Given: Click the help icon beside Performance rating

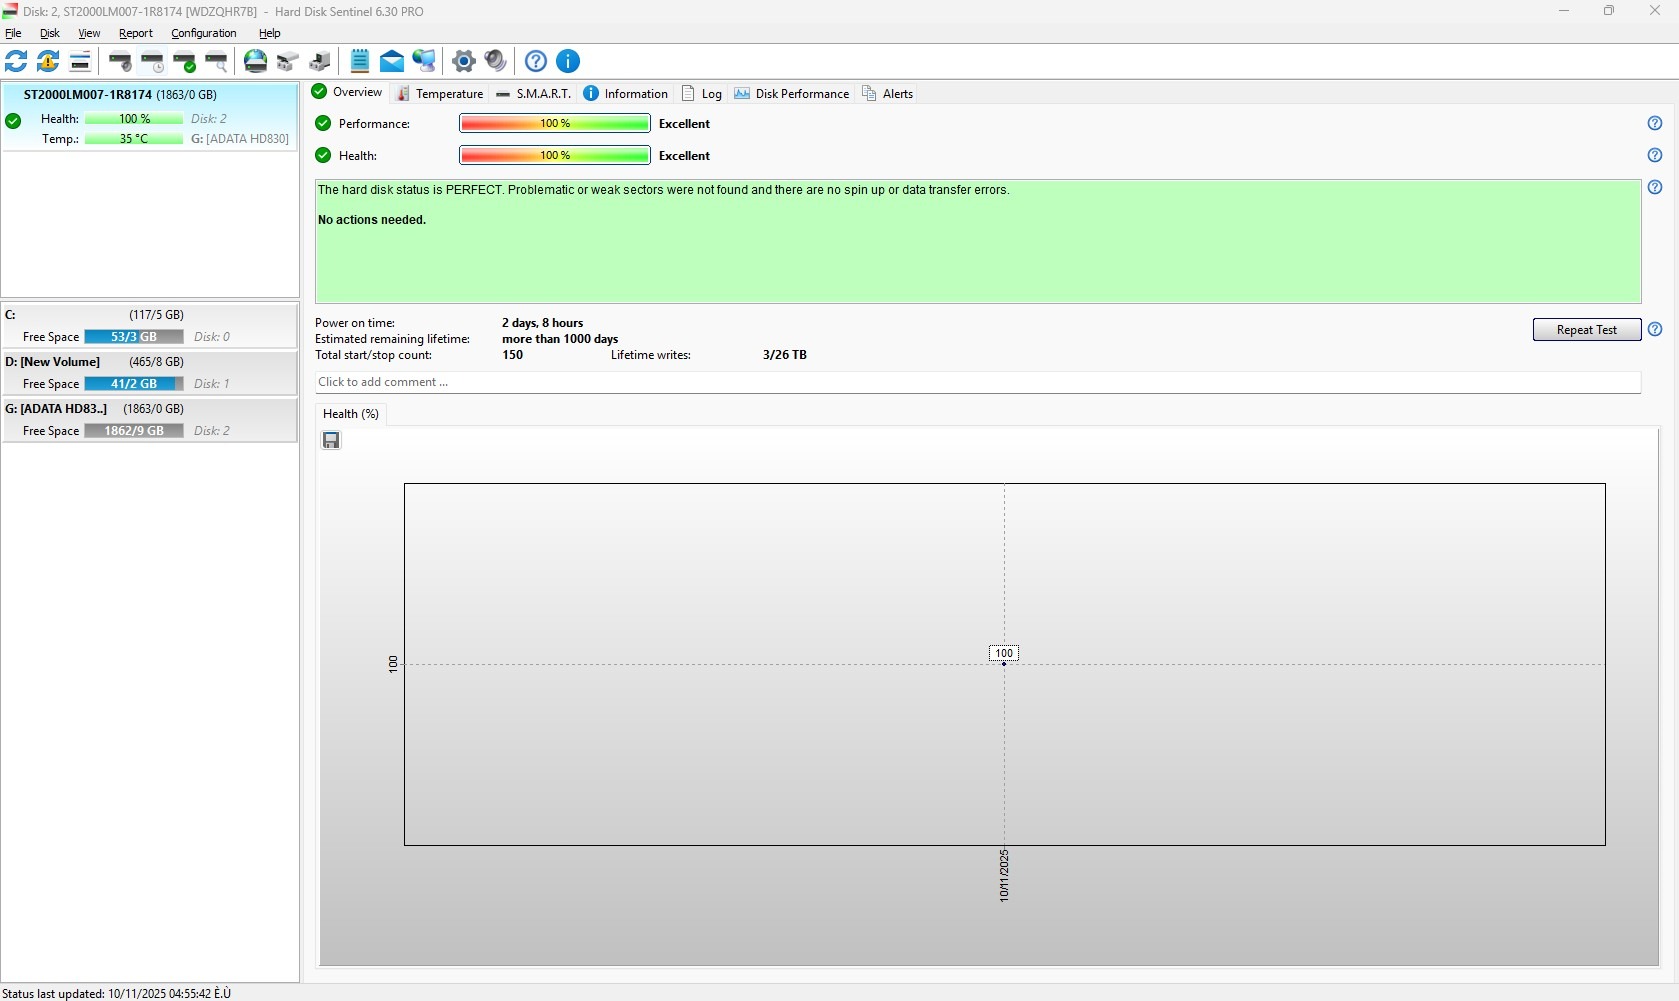Looking at the screenshot, I should tap(1655, 123).
